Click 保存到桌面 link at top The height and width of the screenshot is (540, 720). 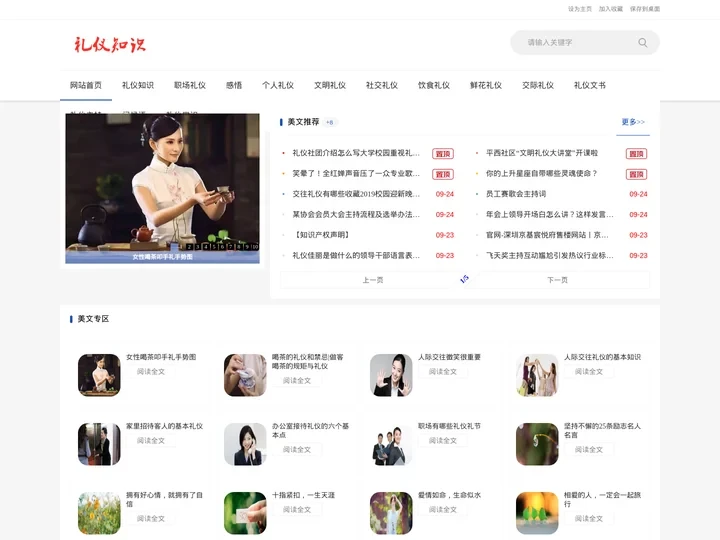pyautogui.click(x=645, y=9)
